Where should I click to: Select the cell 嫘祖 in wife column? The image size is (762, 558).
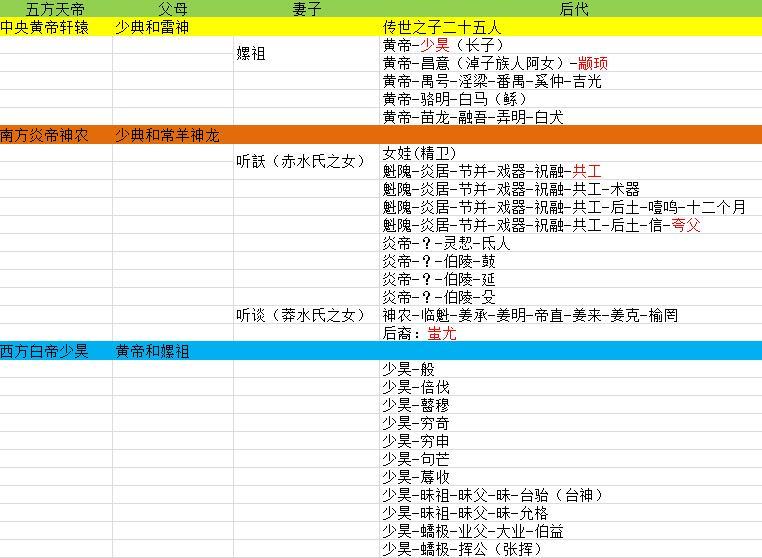pos(307,54)
